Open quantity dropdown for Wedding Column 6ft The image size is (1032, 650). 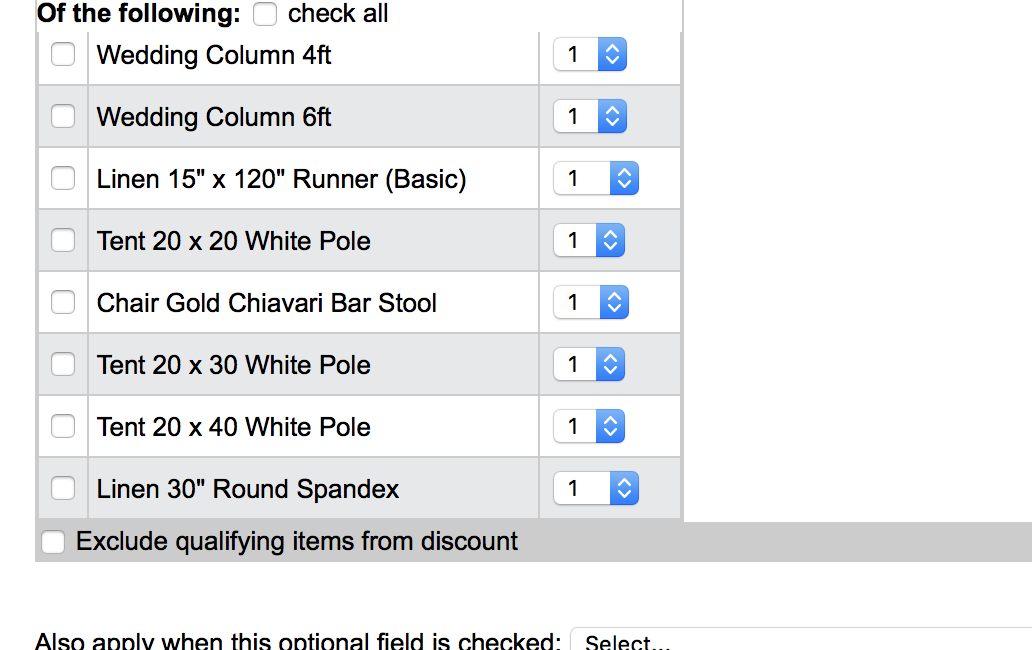point(590,116)
